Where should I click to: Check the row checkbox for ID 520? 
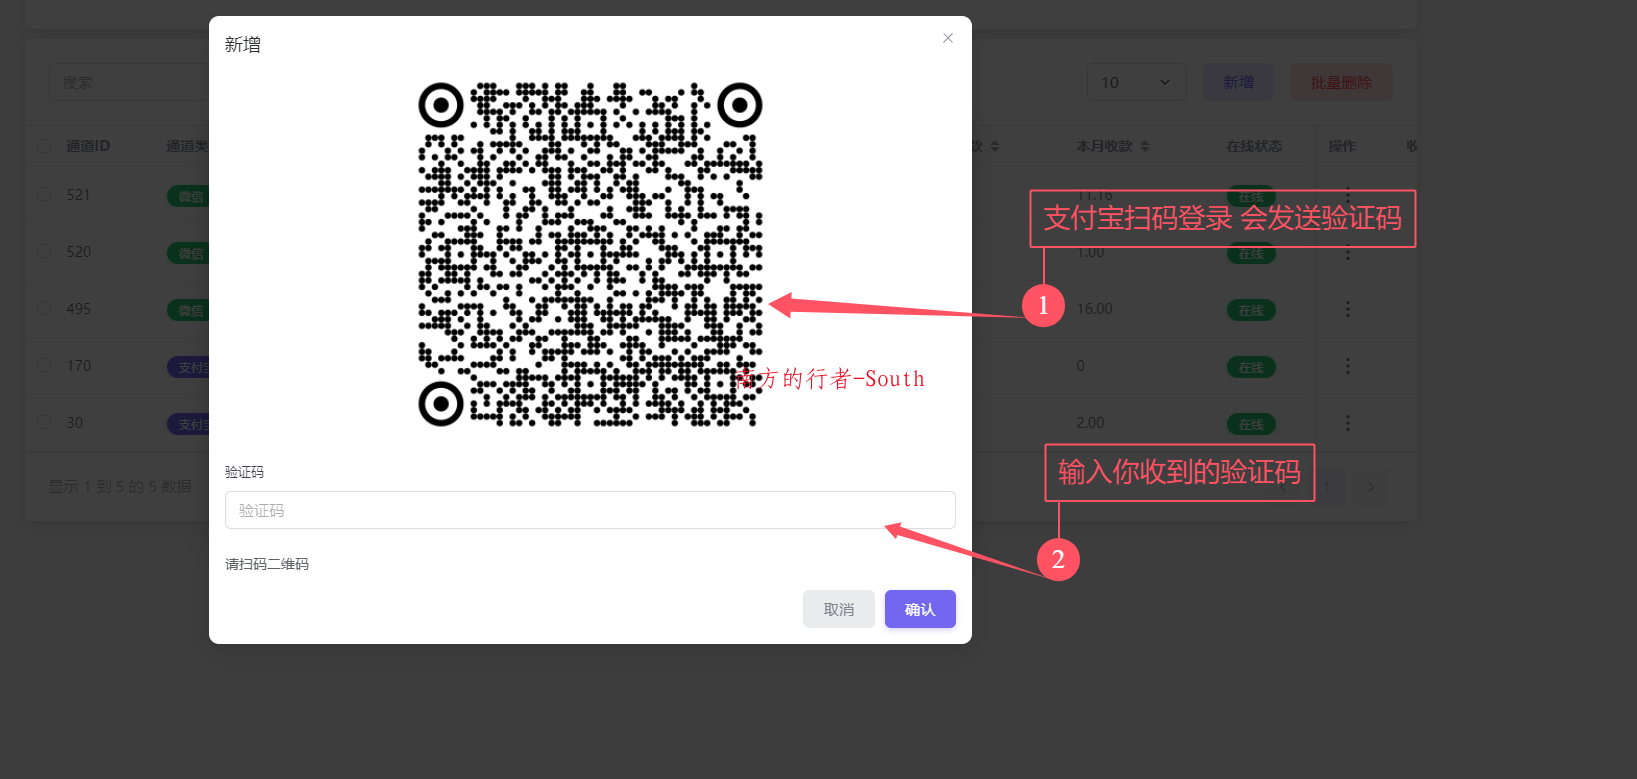[44, 251]
